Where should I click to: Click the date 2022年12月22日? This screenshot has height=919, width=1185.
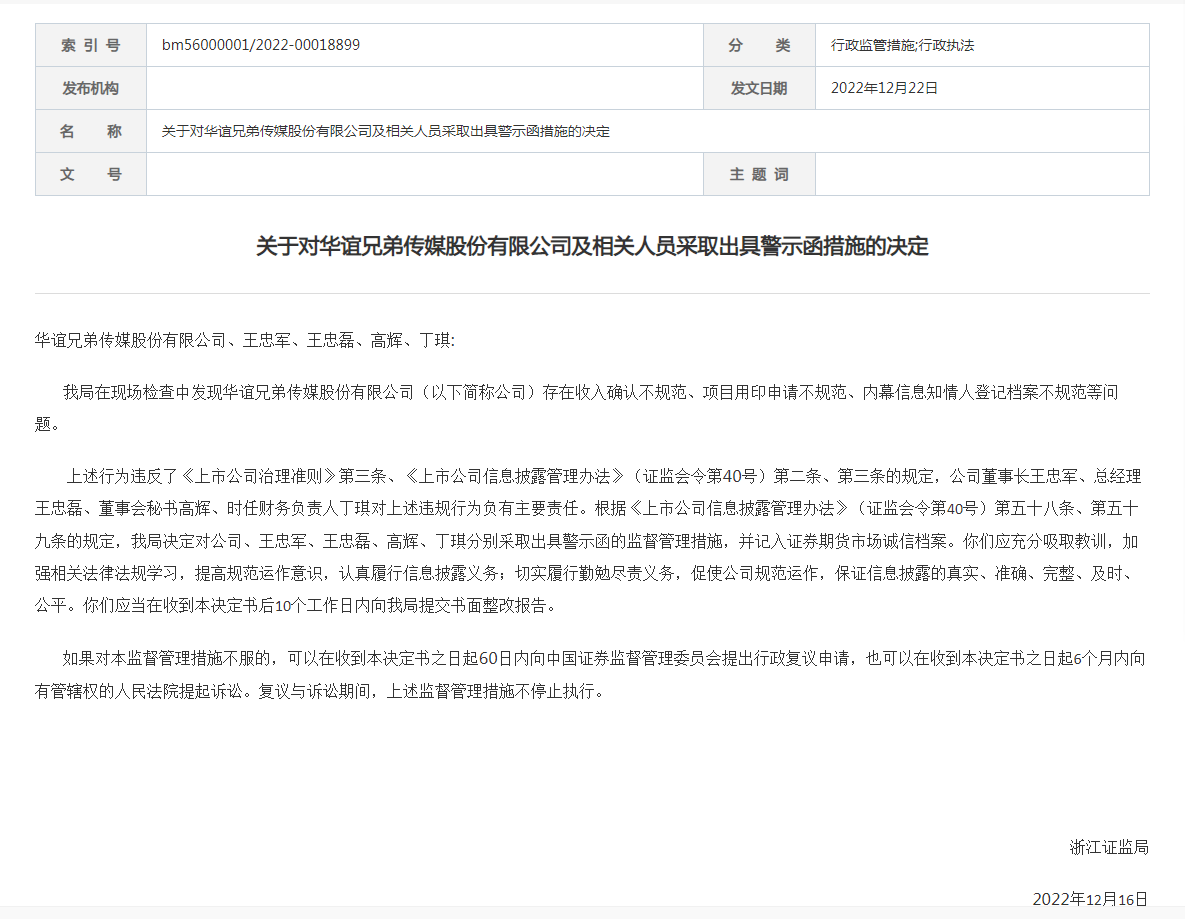884,88
